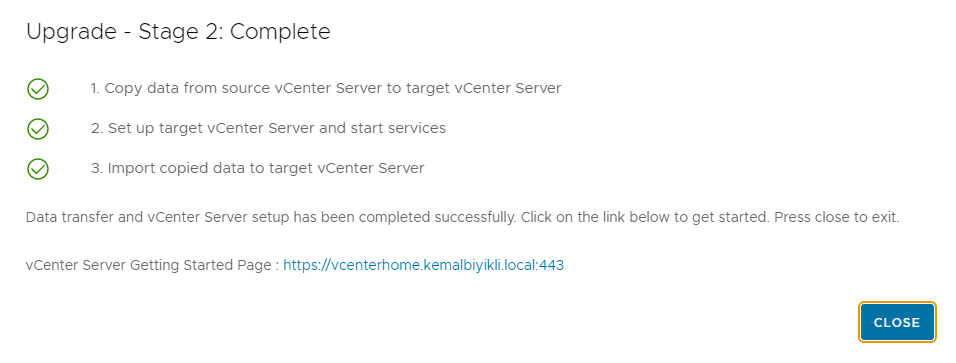Open the vcenterhome.kemalbiyikli.local:443 link
The height and width of the screenshot is (363, 956).
pyautogui.click(x=423, y=265)
